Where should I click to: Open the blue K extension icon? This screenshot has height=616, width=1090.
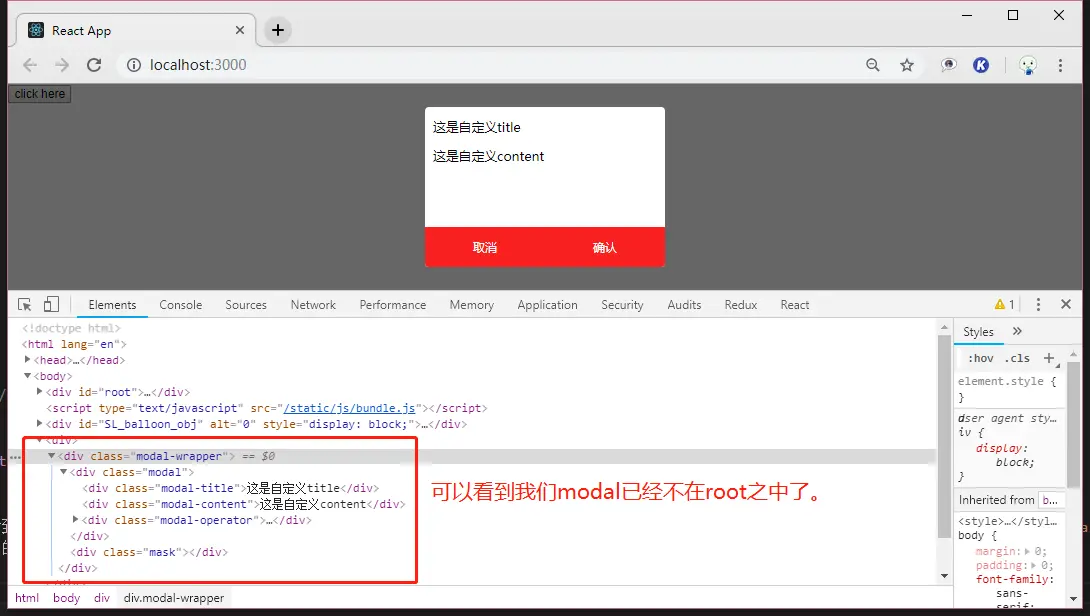981,65
